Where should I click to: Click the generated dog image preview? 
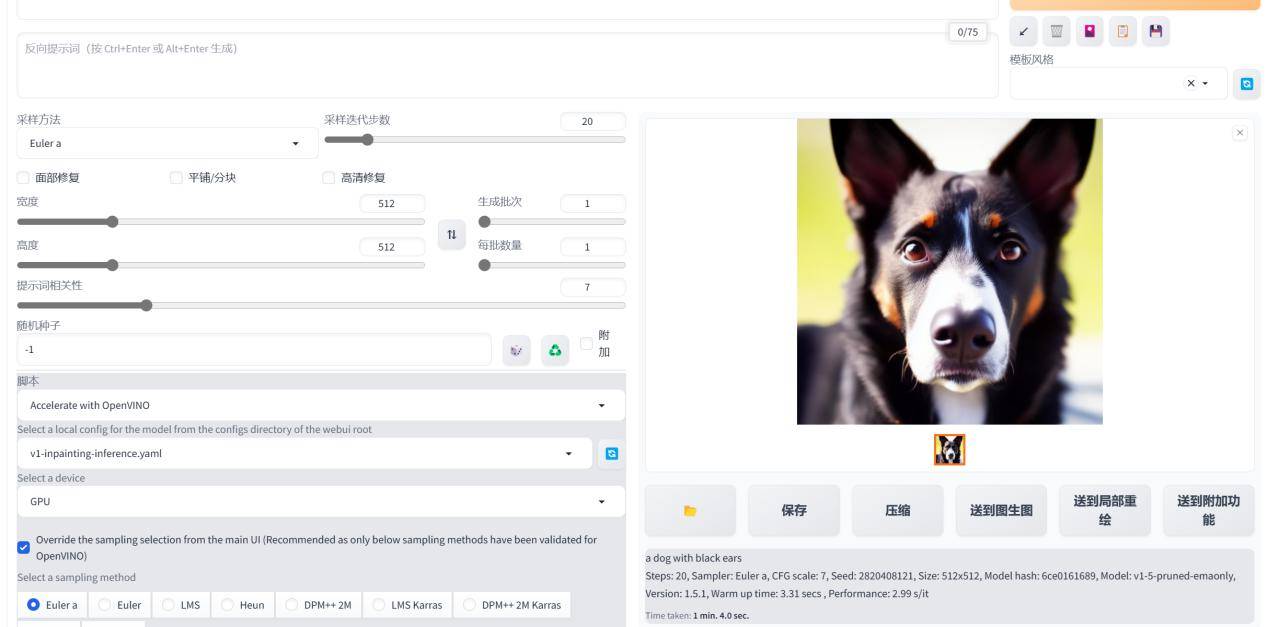(949, 272)
